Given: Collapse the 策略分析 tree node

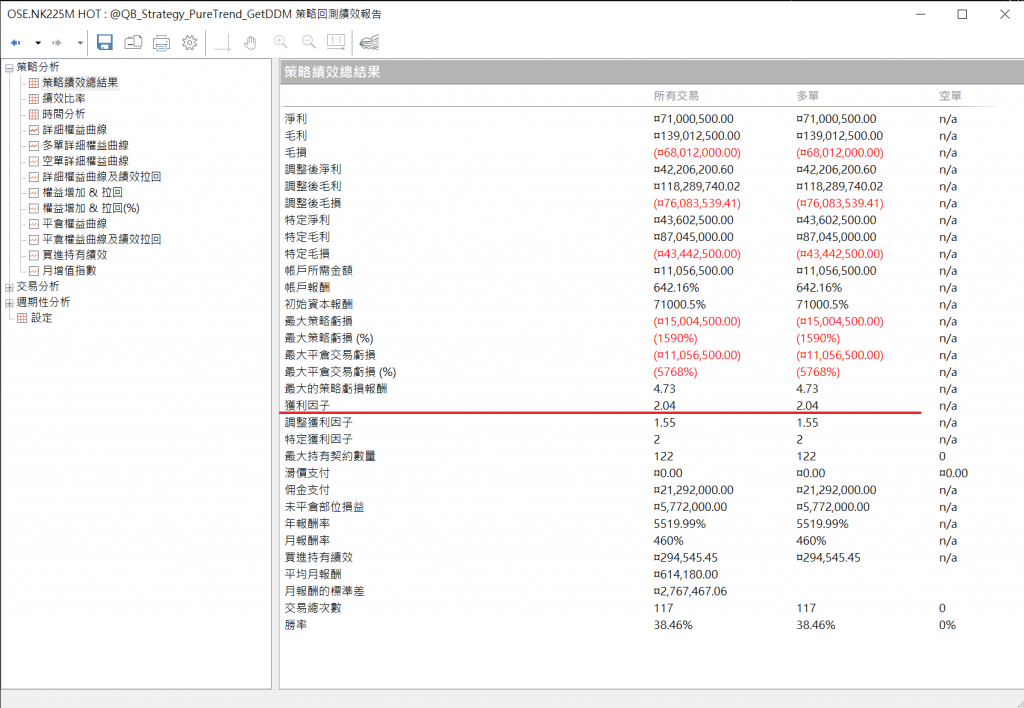Looking at the screenshot, I should [9, 67].
